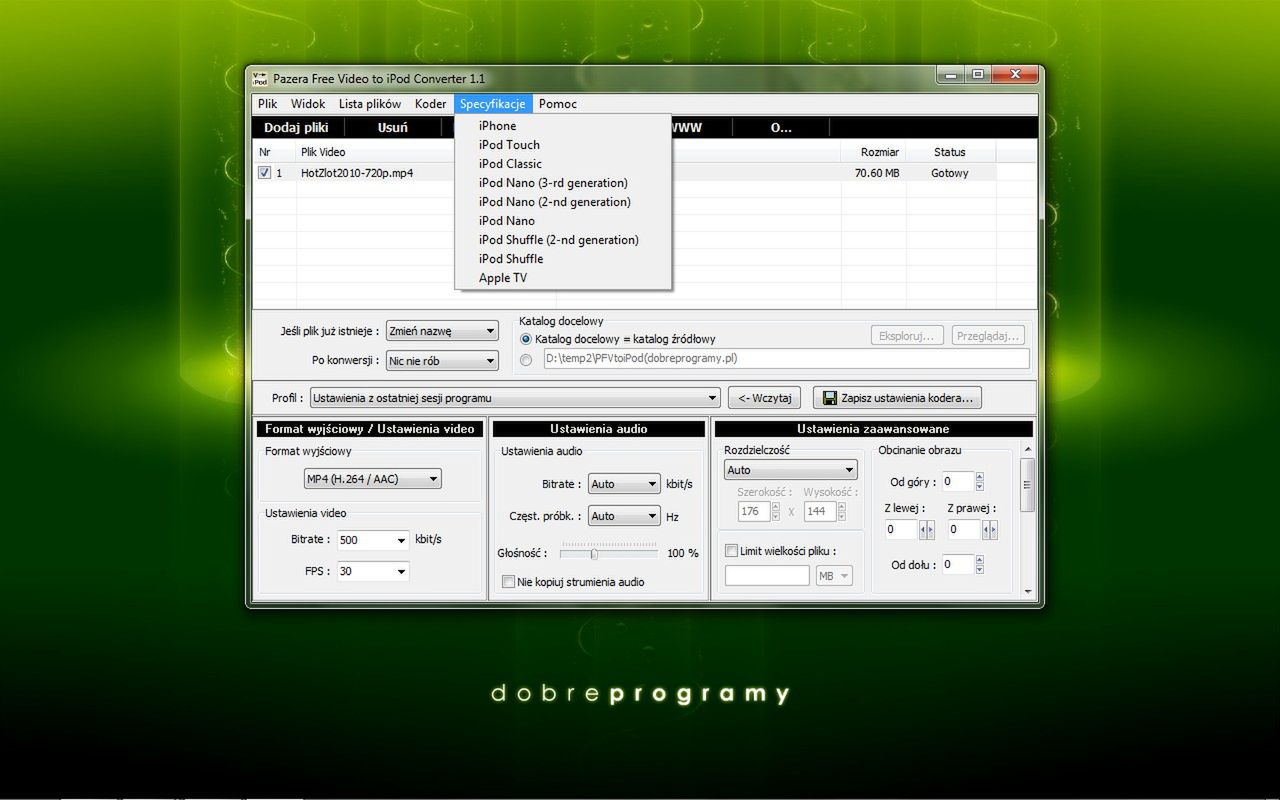Close the Specyfikacje menu
Viewport: 1280px width, 800px height.
pyautogui.click(x=493, y=104)
